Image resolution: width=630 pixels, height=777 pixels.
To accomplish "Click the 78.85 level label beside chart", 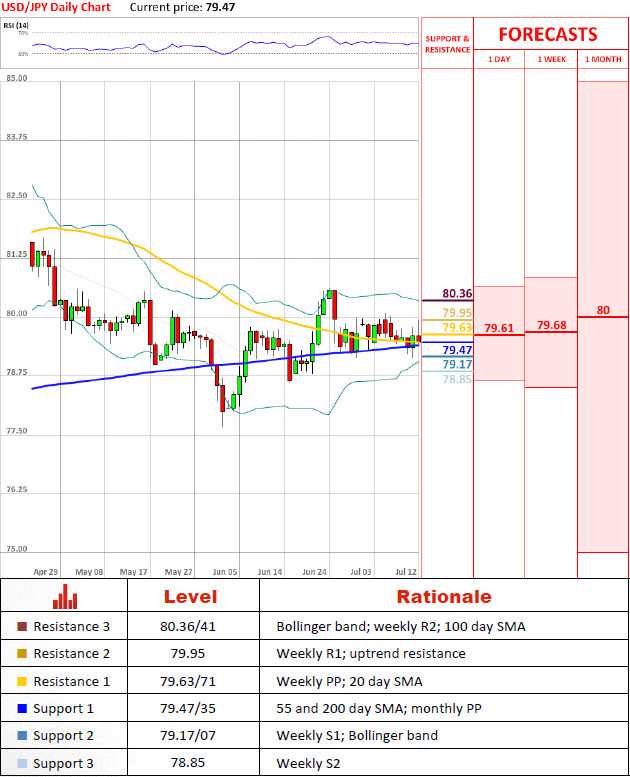I will (x=457, y=379).
